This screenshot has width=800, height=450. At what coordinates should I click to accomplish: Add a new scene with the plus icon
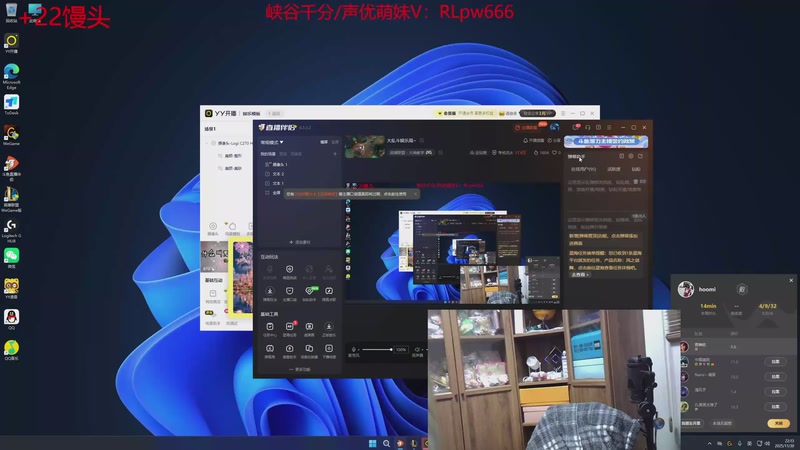(335, 154)
